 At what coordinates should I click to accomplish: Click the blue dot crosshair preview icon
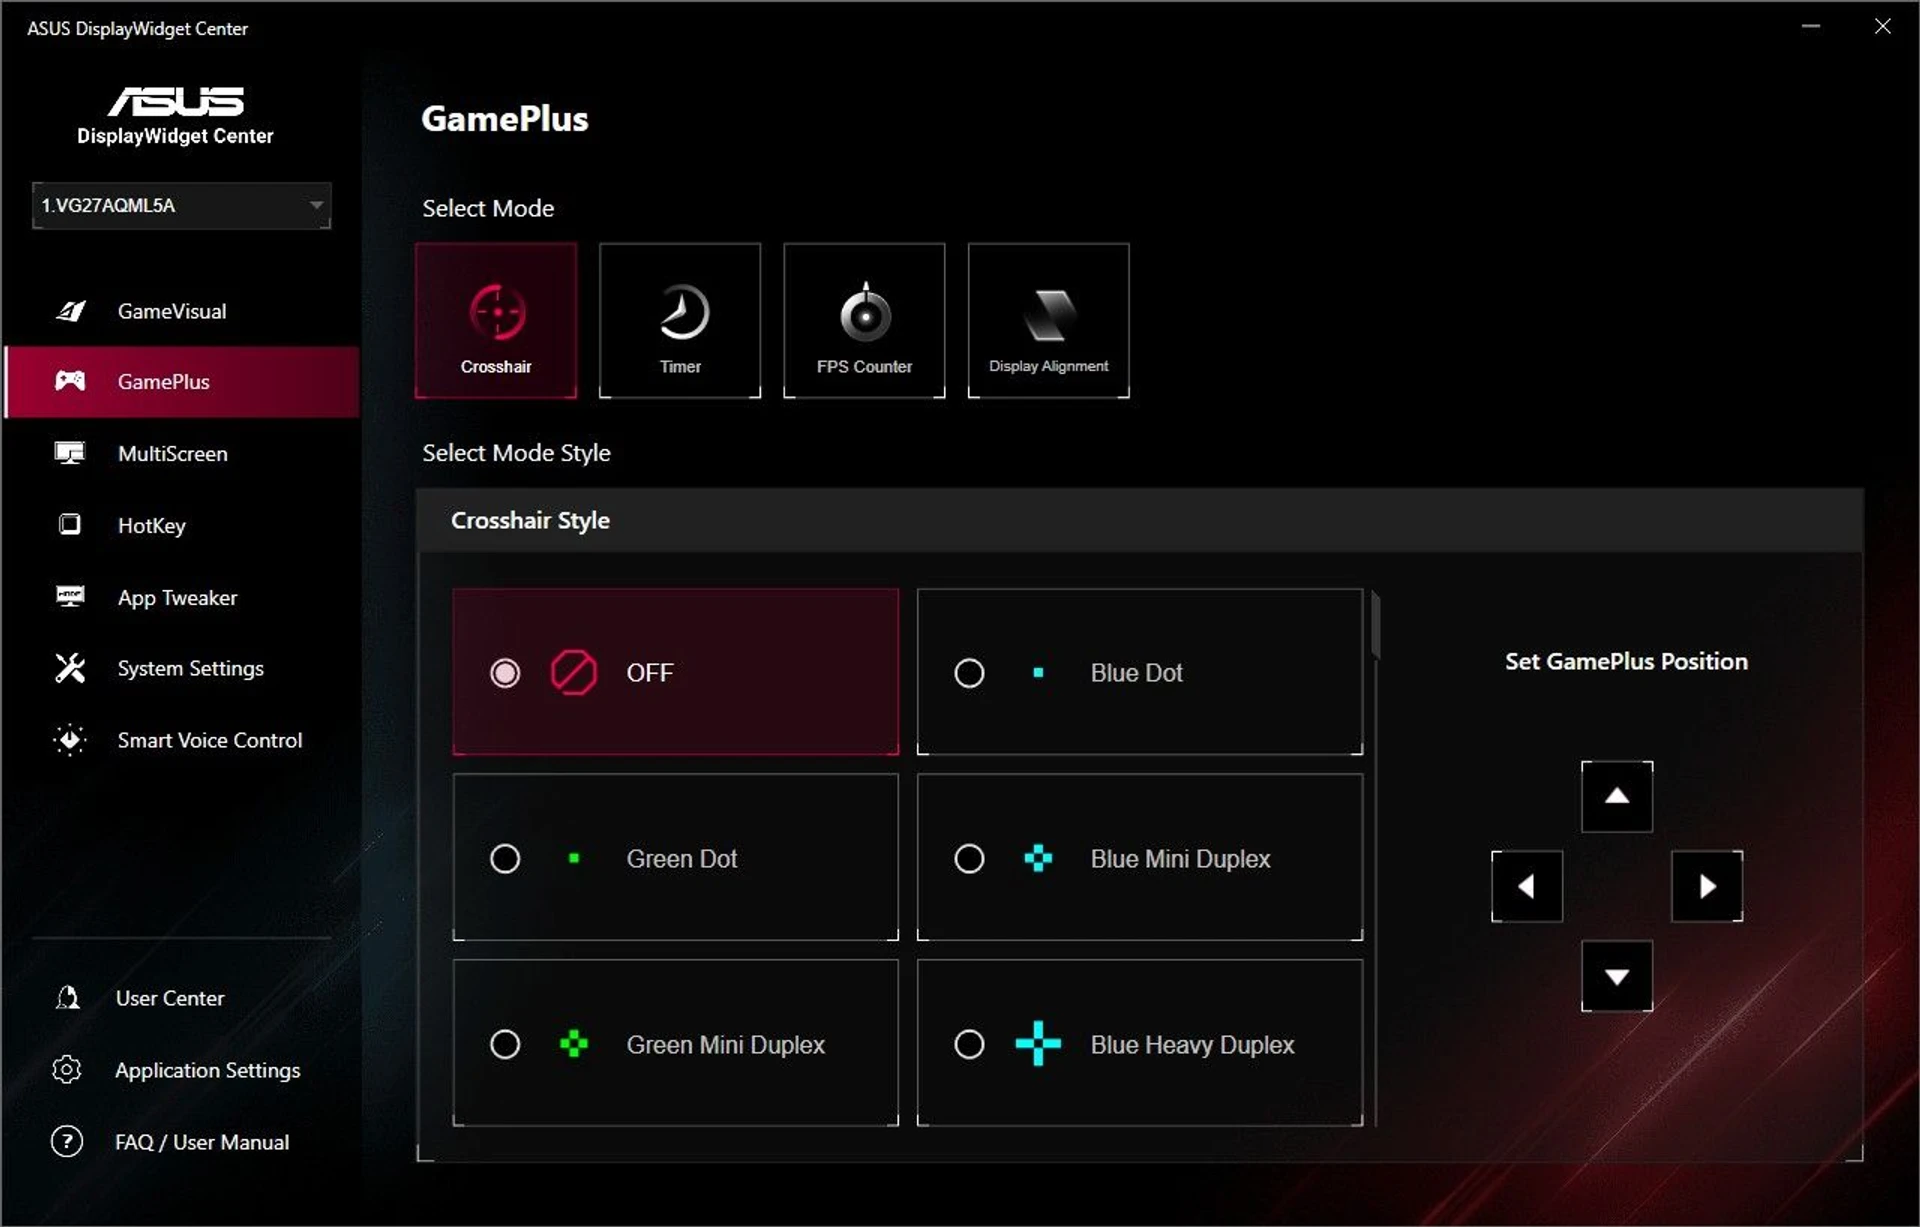[x=1038, y=673]
